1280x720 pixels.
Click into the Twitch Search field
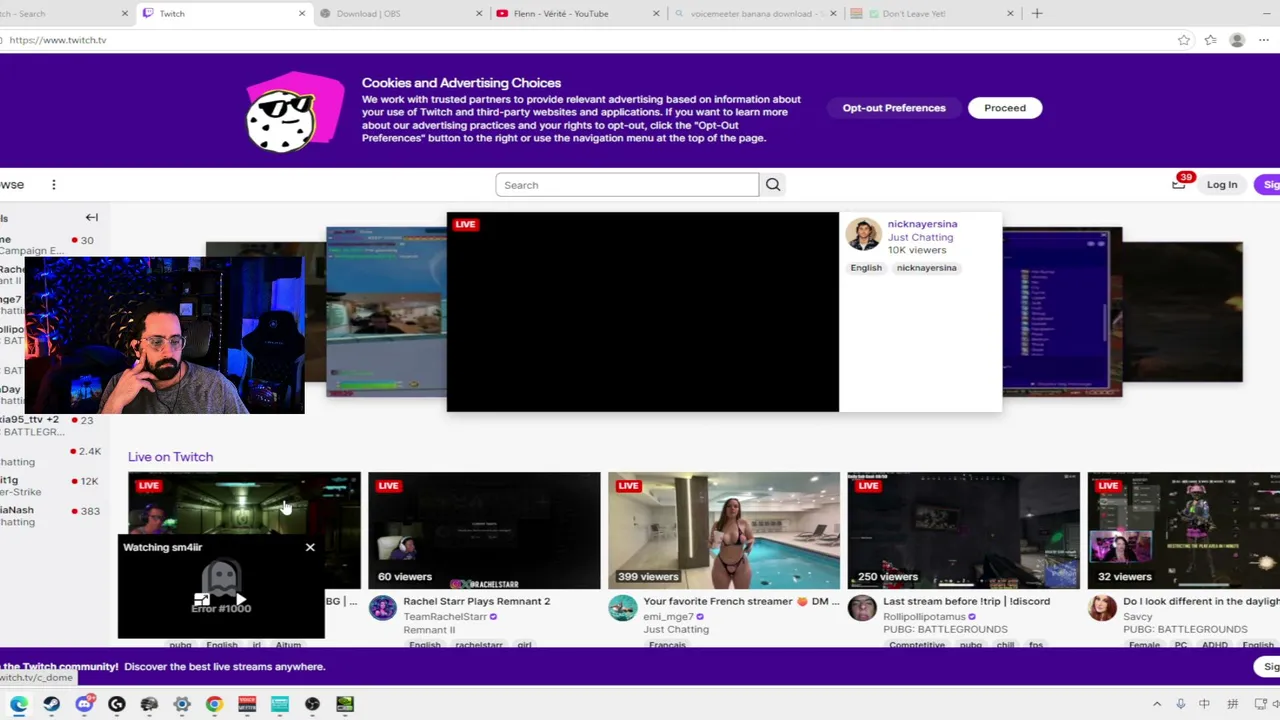coord(627,185)
